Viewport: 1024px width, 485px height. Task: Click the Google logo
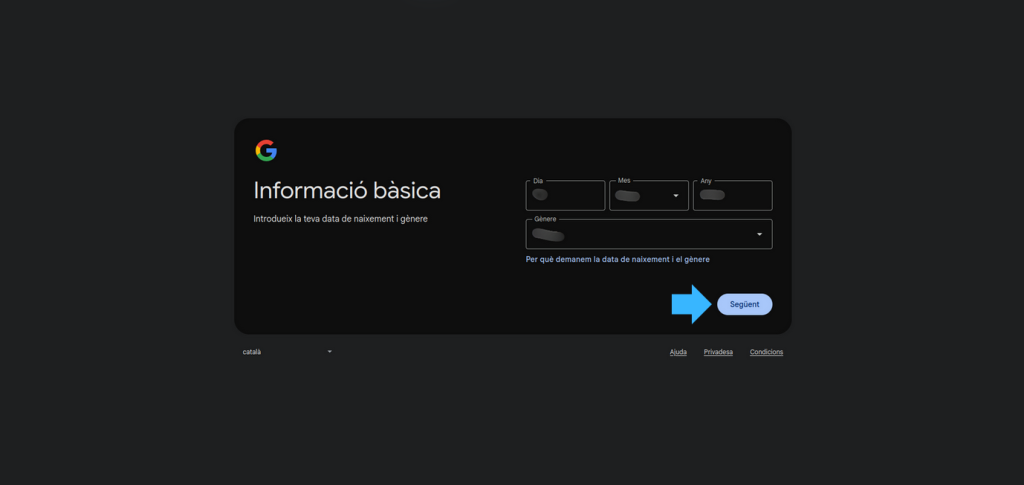click(x=265, y=150)
